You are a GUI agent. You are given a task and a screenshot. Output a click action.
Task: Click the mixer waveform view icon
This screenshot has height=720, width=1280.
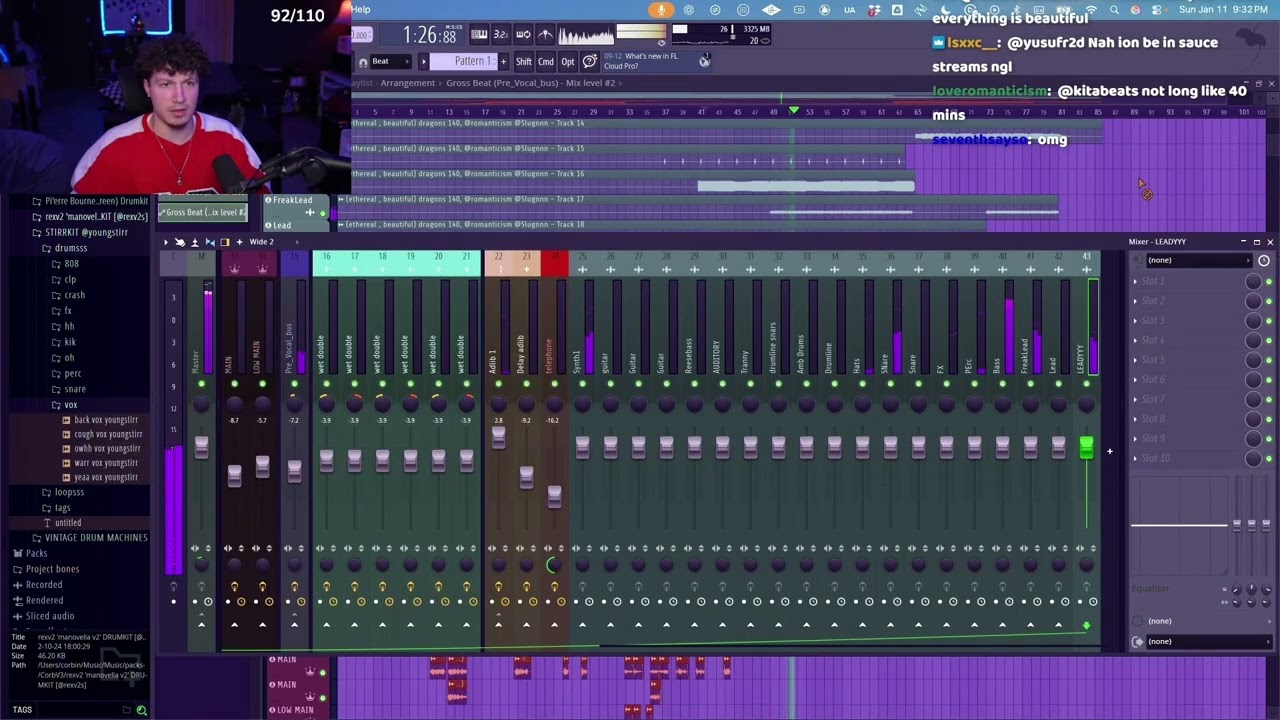[x=210, y=242]
